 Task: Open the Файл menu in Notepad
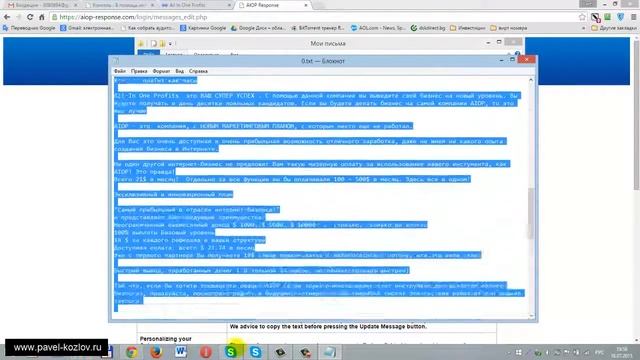[x=120, y=71]
